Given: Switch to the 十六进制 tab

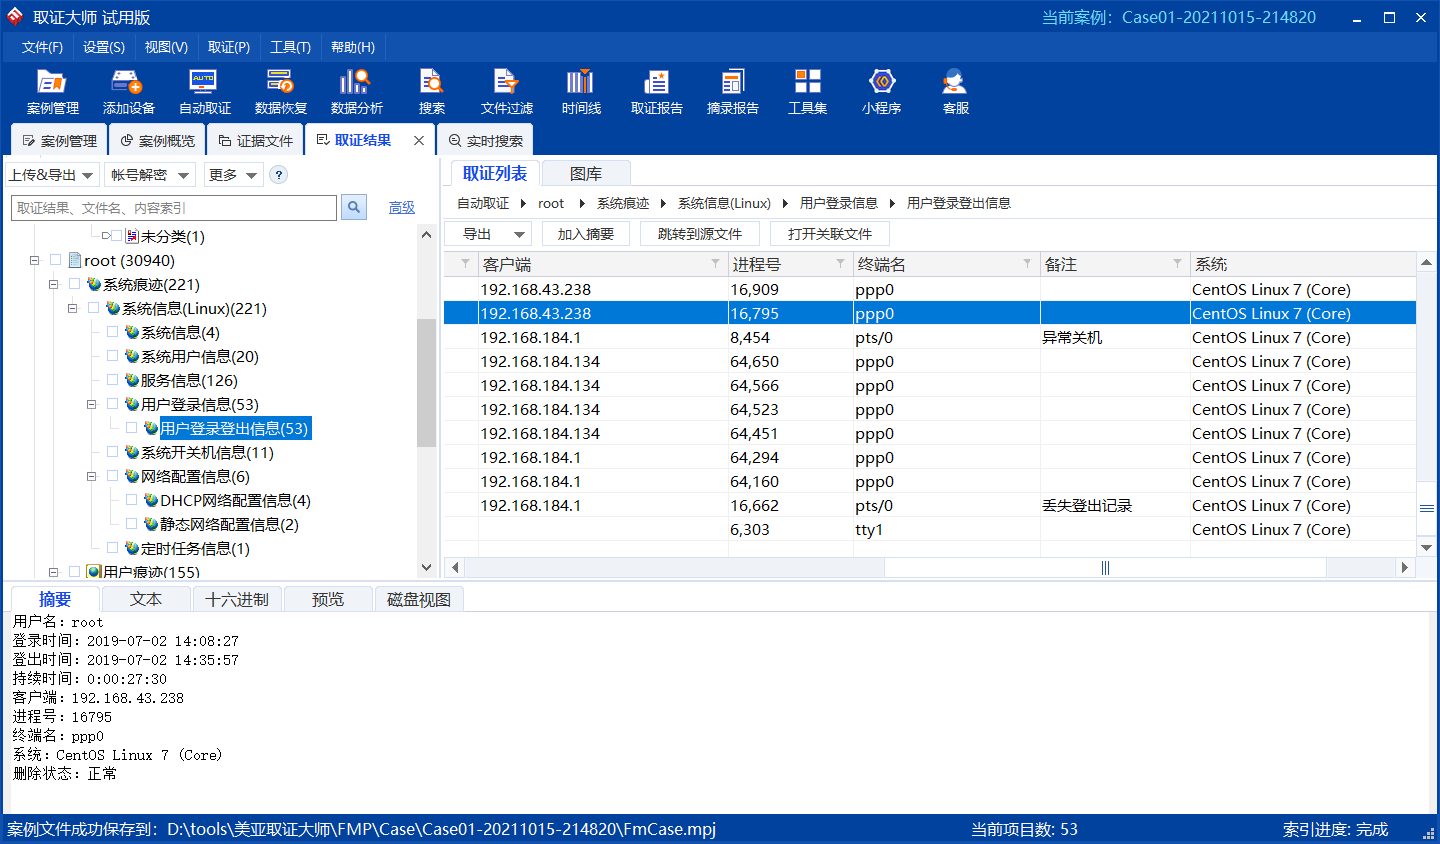Looking at the screenshot, I should click(x=237, y=599).
